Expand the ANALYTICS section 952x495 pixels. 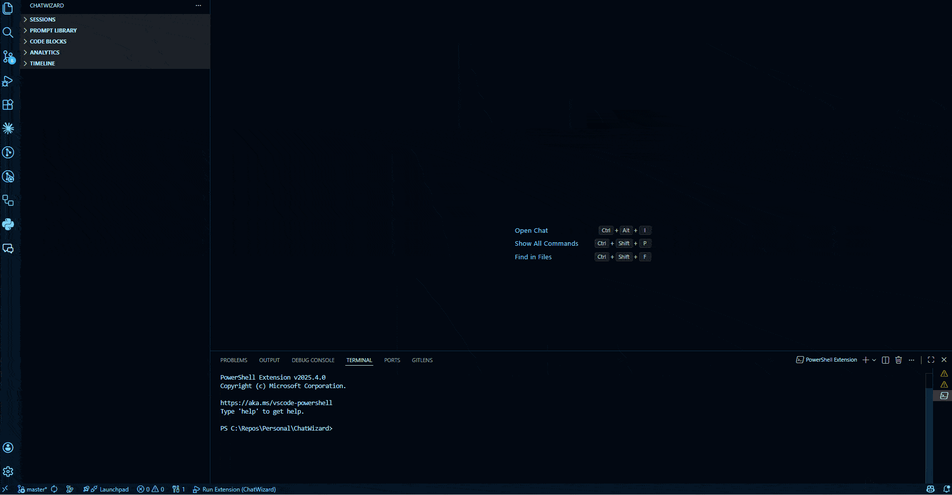115,52
